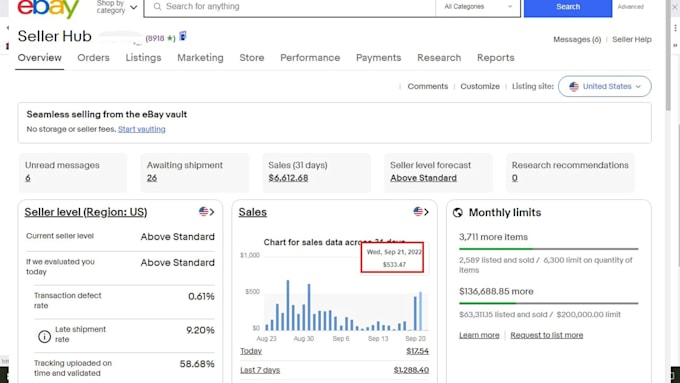This screenshot has width=680, height=383.
Task: Click the US flag in listing site selector
Action: click(574, 86)
